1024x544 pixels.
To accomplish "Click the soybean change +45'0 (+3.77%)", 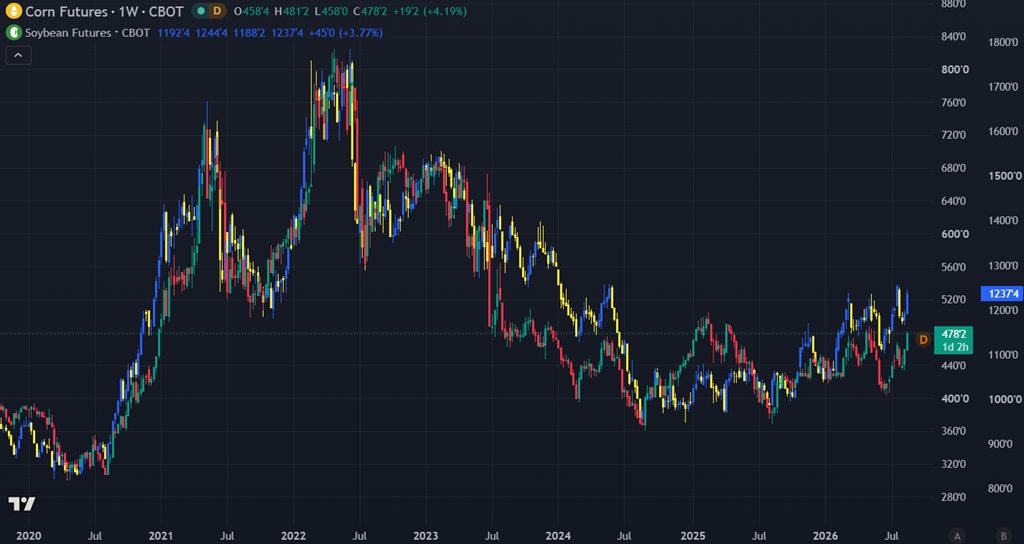I will (x=345, y=33).
